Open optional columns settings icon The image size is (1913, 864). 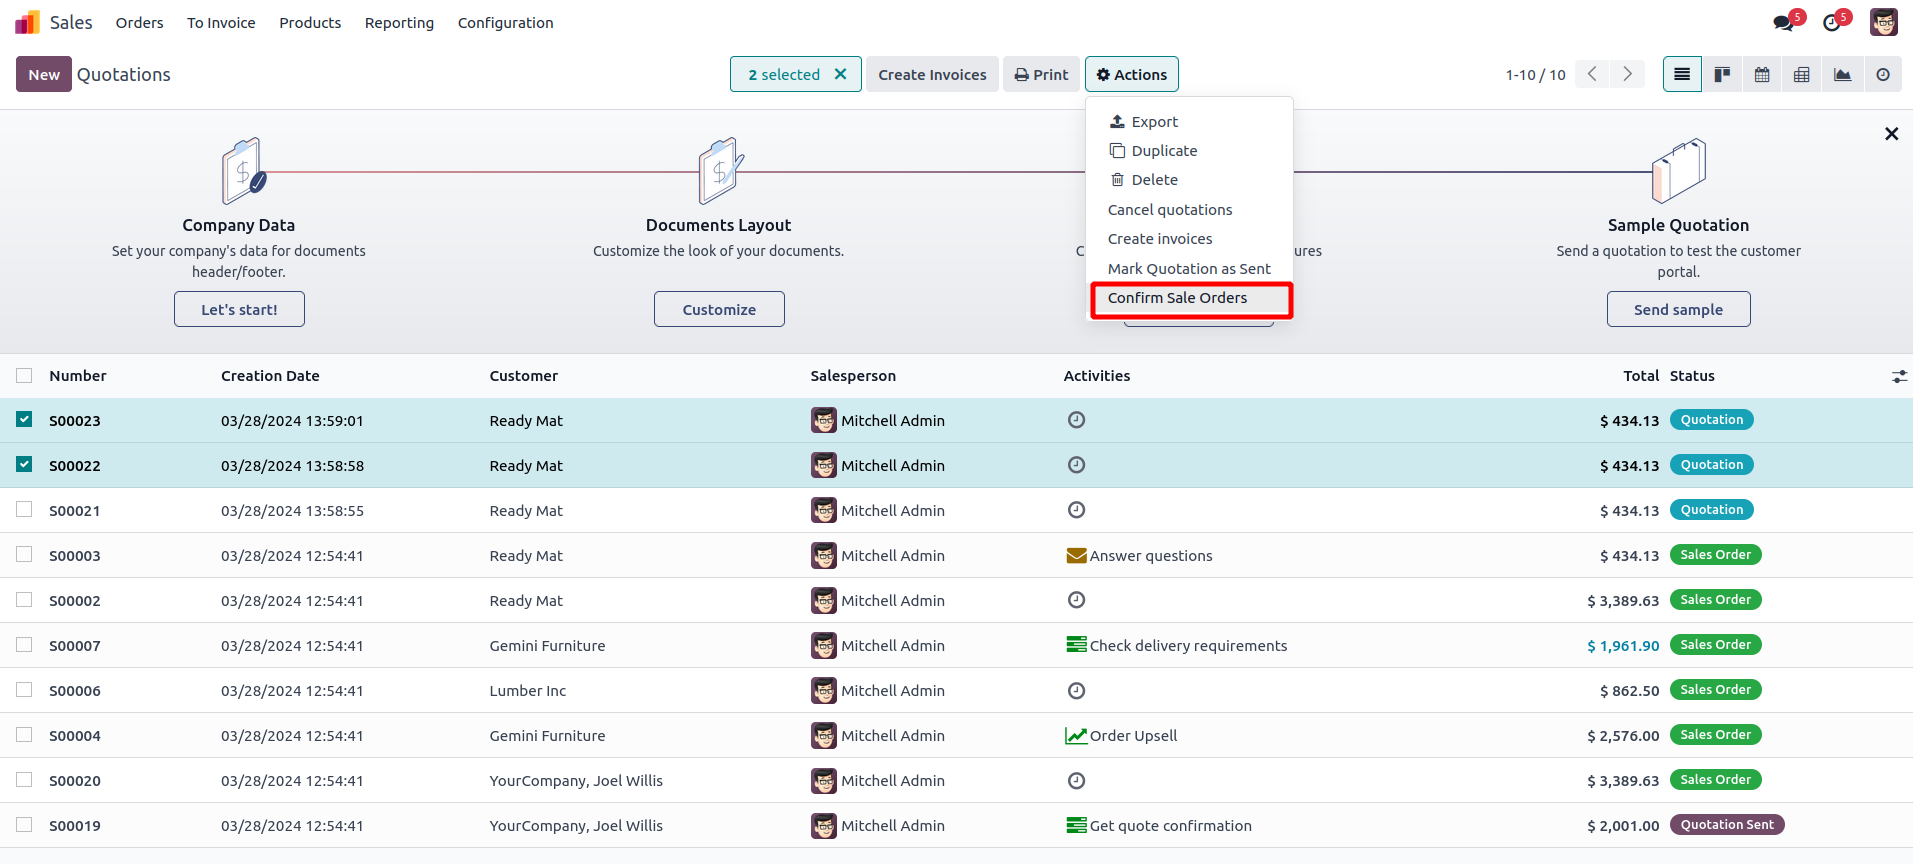[x=1899, y=376]
